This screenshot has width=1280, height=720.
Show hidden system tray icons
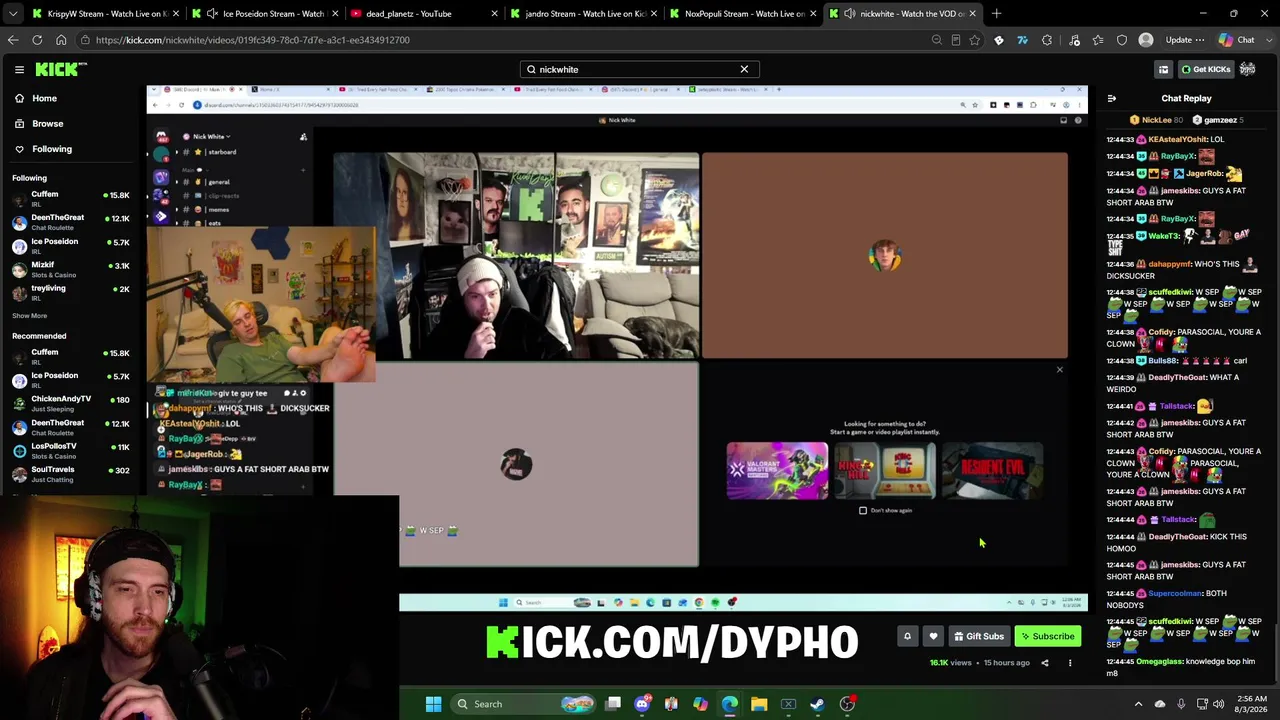click(x=1138, y=704)
